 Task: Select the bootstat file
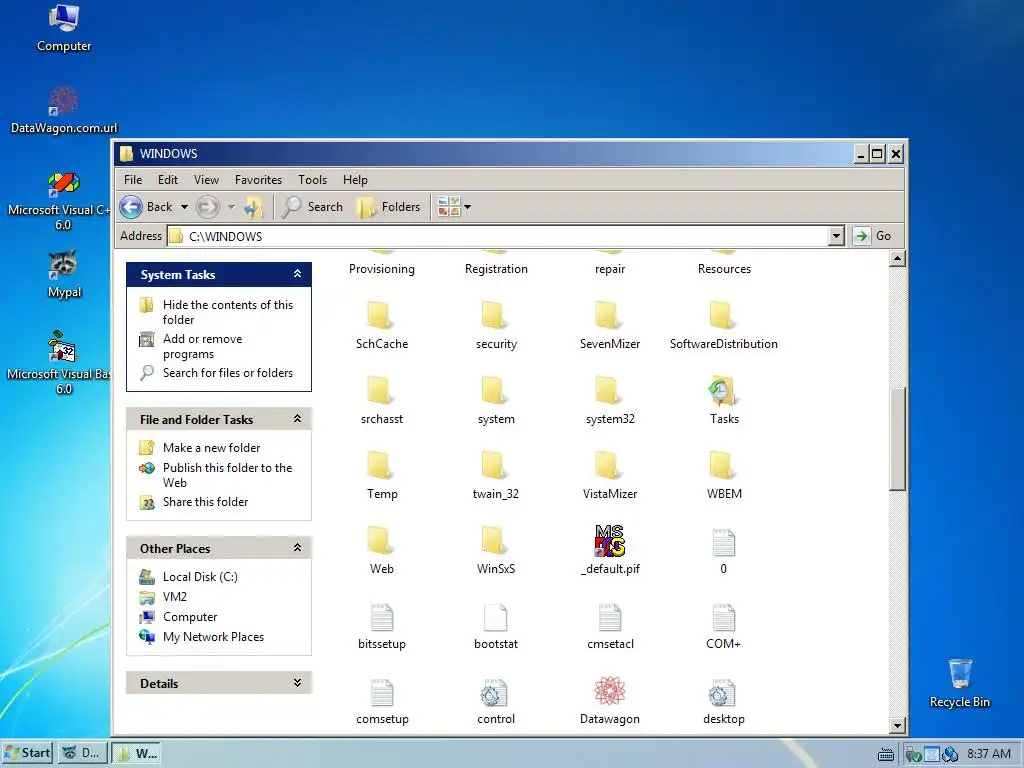click(496, 626)
